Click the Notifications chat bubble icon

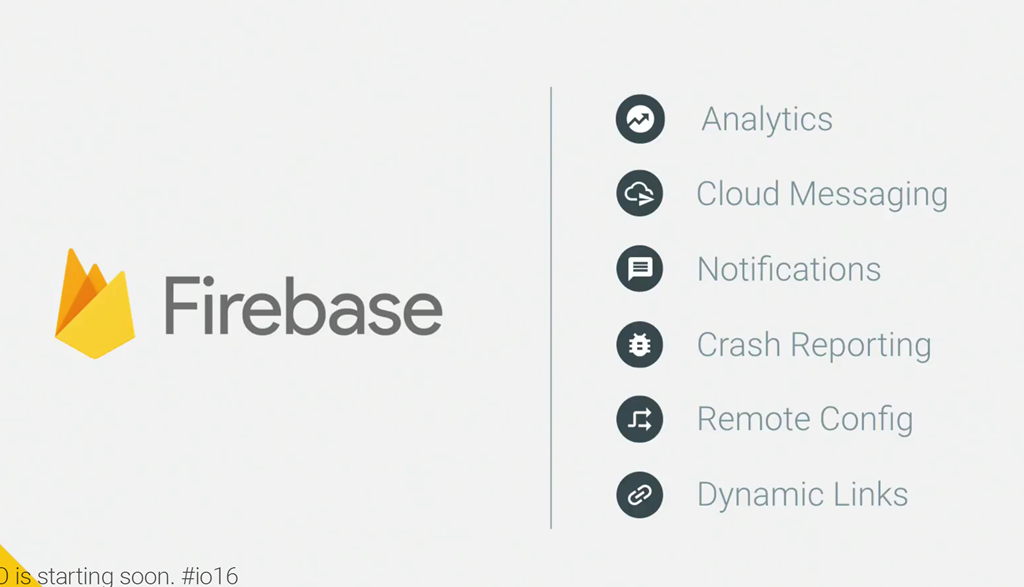640,268
